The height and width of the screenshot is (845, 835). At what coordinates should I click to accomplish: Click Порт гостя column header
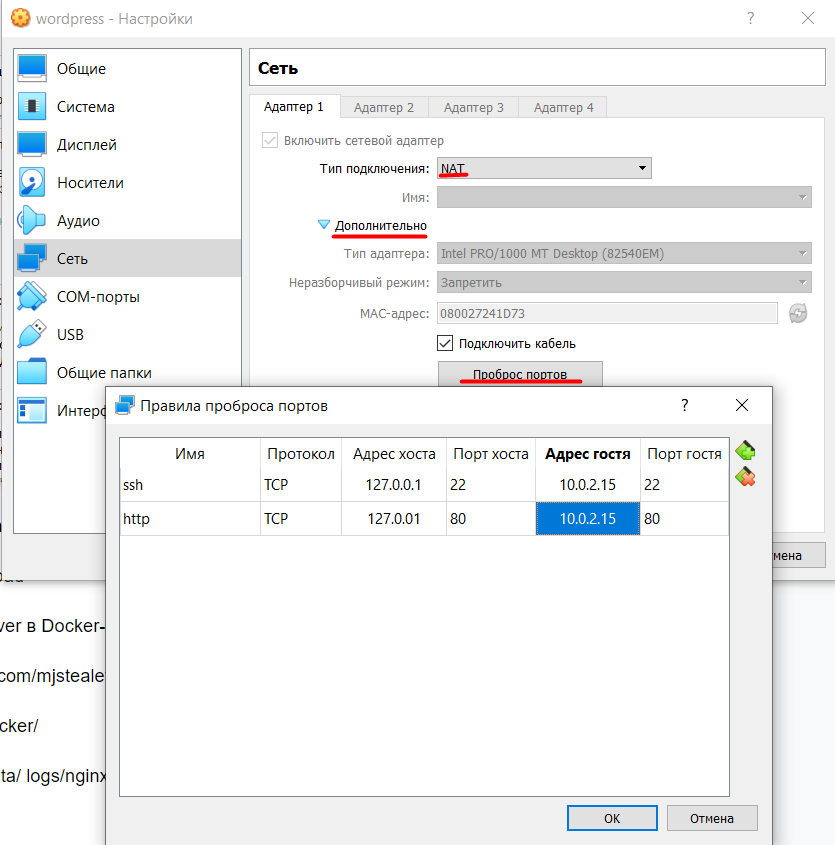click(x=684, y=454)
